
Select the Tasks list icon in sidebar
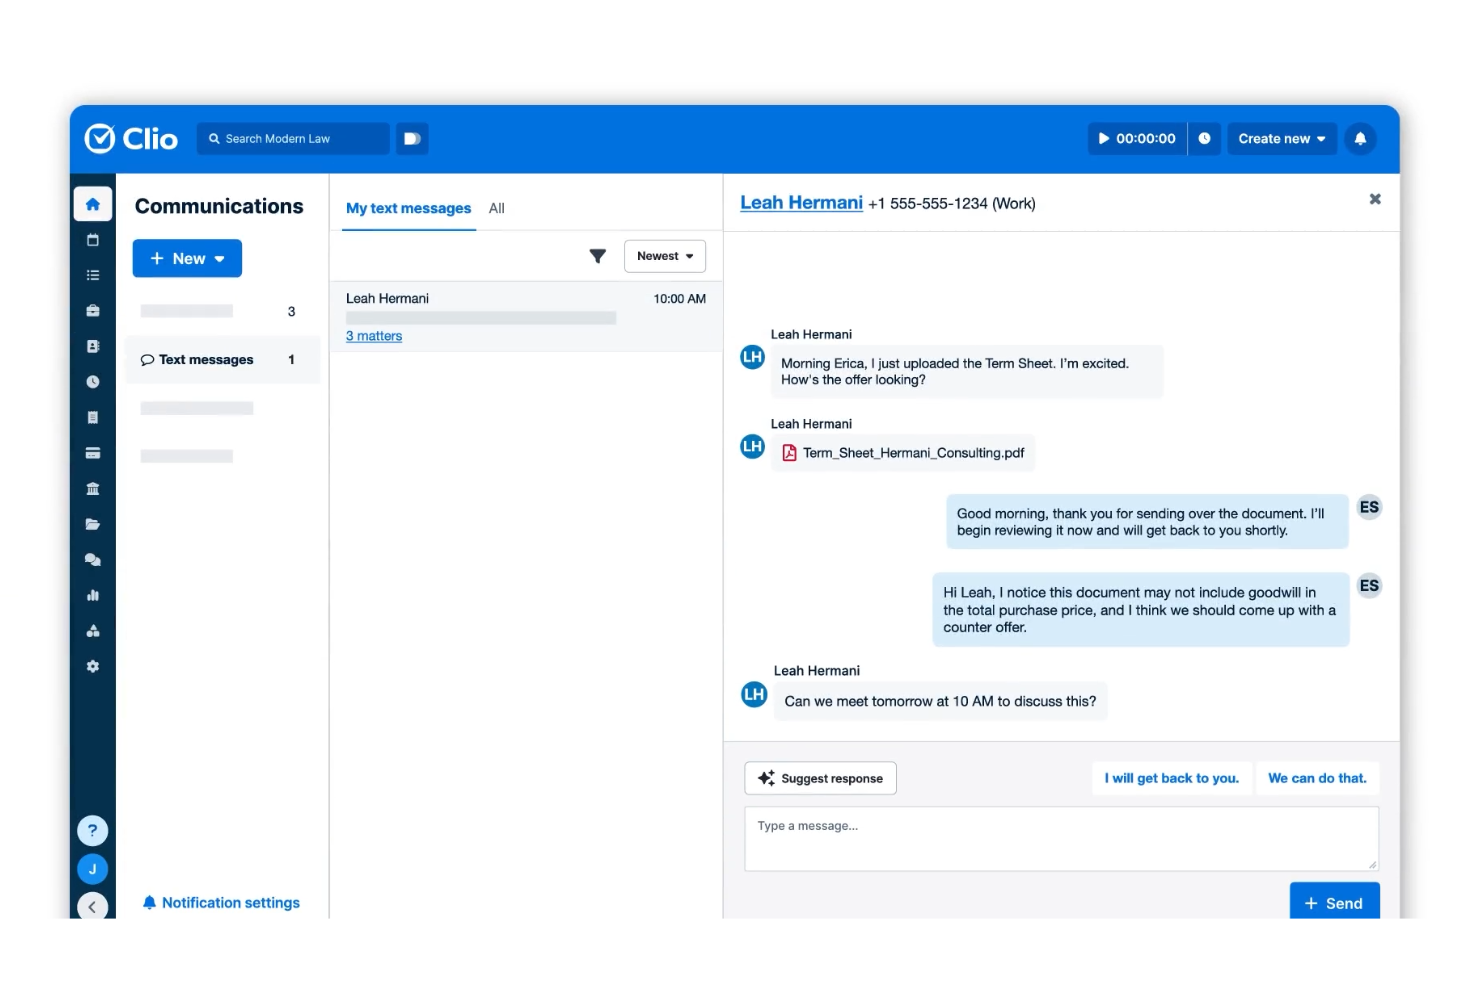[x=92, y=274]
